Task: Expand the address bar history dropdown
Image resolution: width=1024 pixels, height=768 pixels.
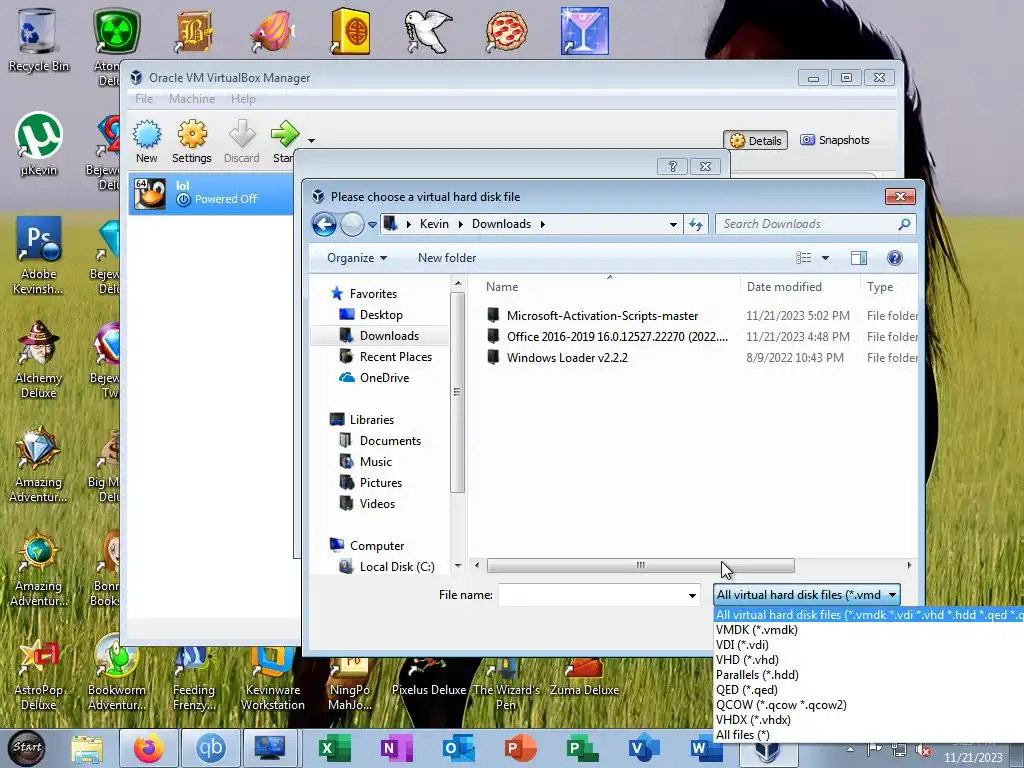Action: [673, 225]
